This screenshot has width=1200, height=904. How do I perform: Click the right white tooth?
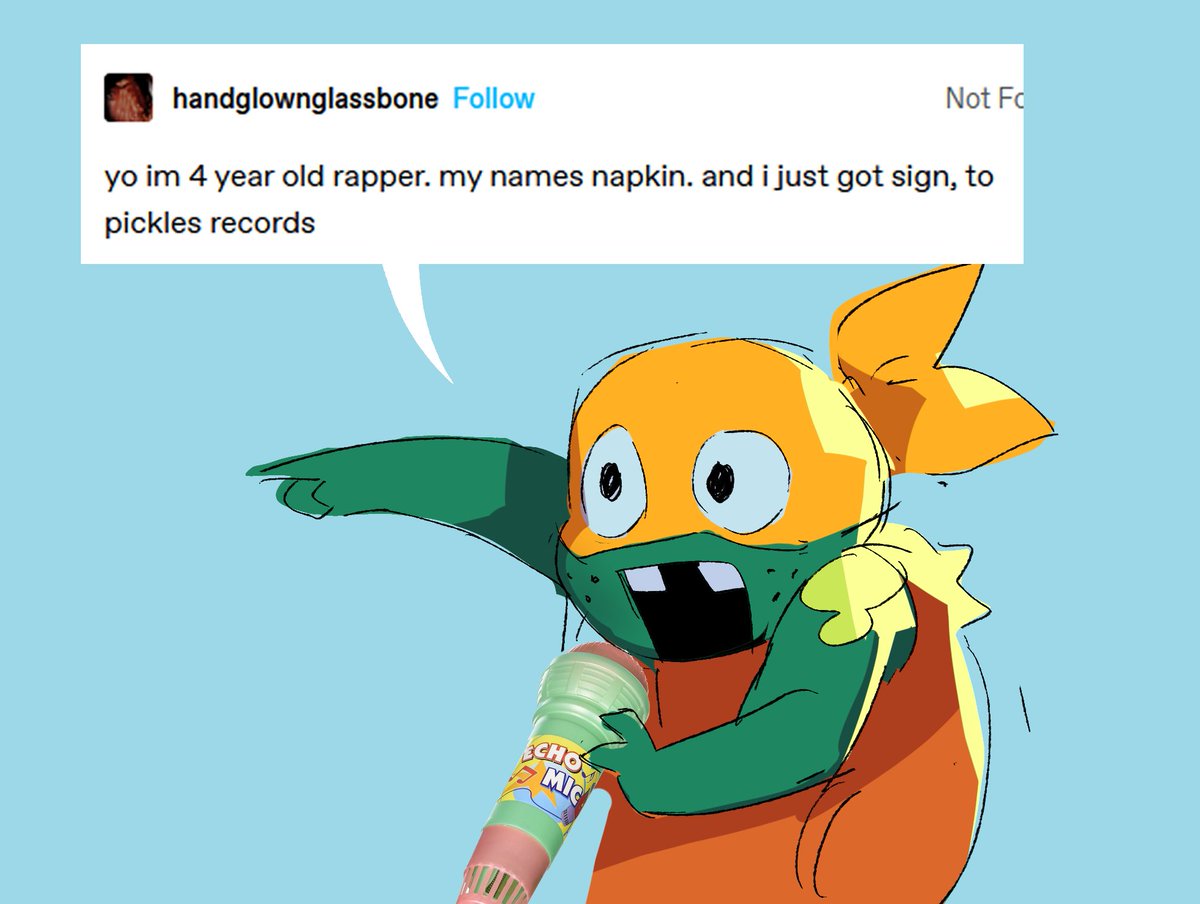point(714,575)
